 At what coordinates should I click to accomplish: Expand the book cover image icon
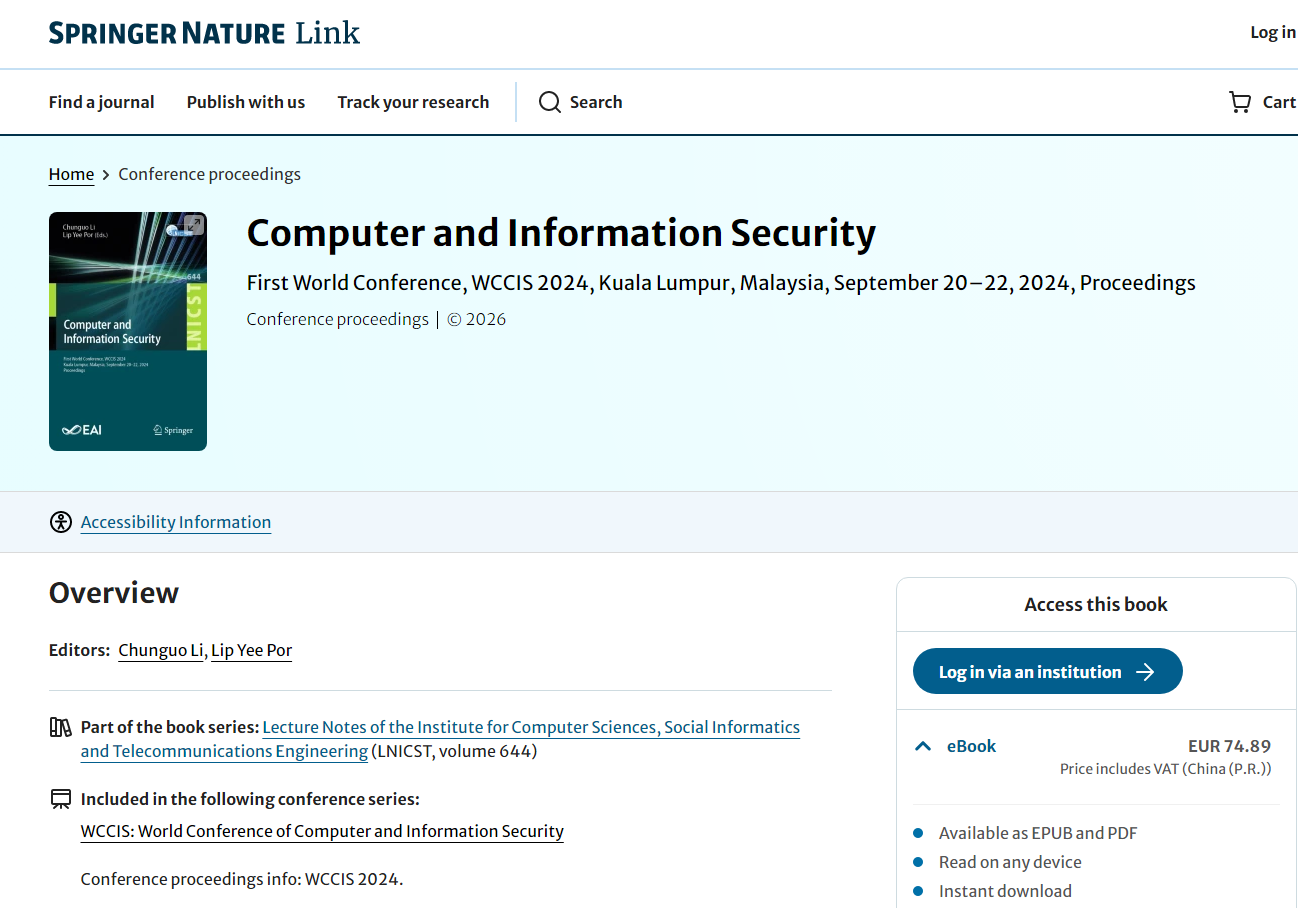(x=193, y=225)
